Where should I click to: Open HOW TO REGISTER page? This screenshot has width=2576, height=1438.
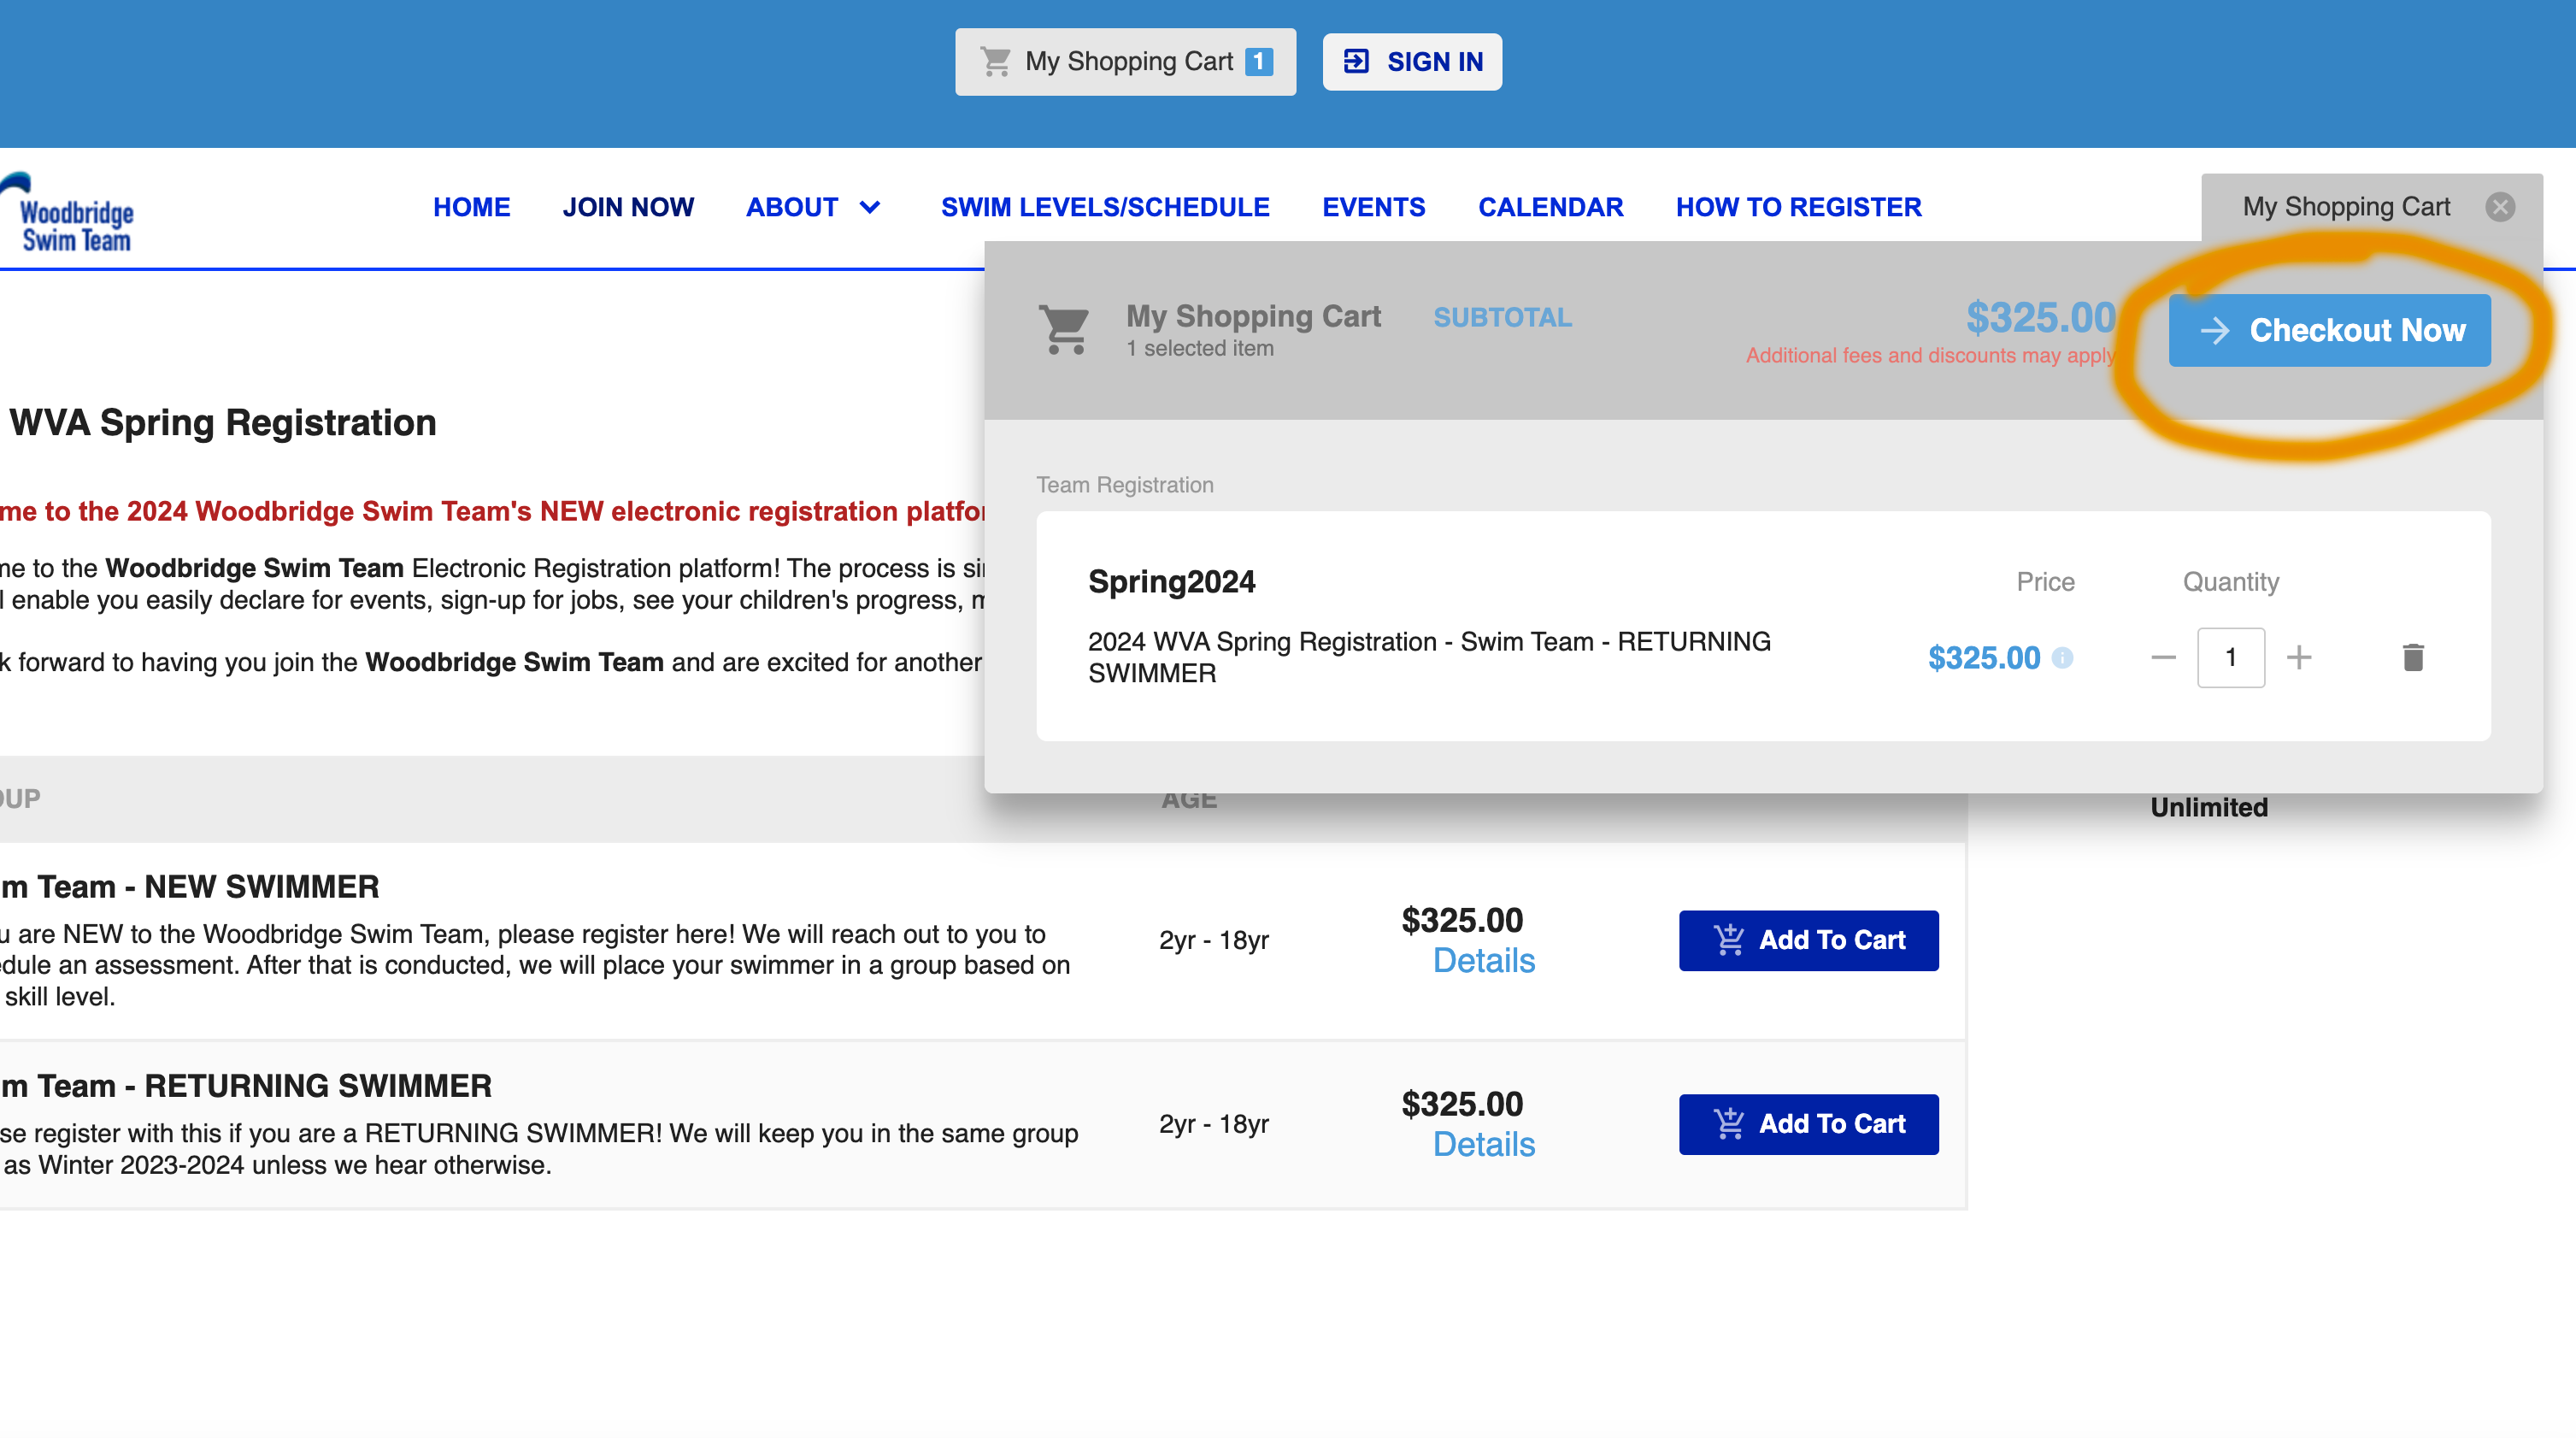(x=1798, y=207)
